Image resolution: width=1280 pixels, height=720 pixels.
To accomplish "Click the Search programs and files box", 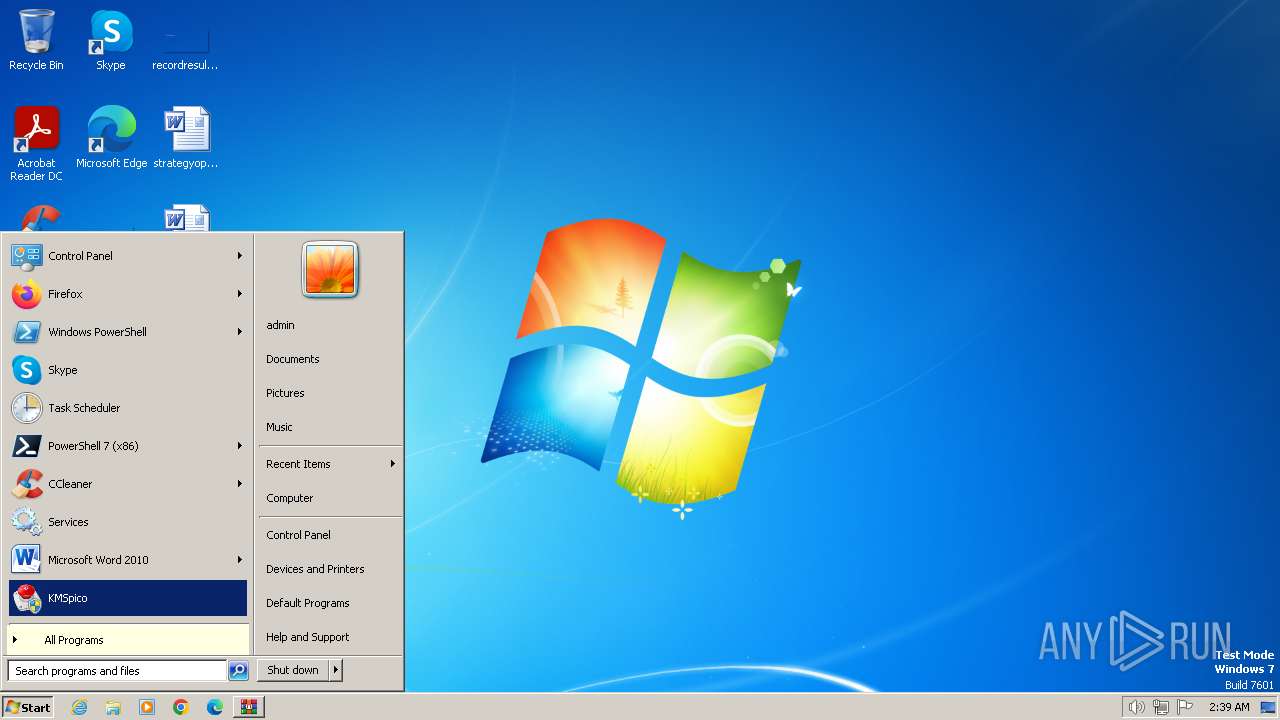I will click(x=117, y=671).
